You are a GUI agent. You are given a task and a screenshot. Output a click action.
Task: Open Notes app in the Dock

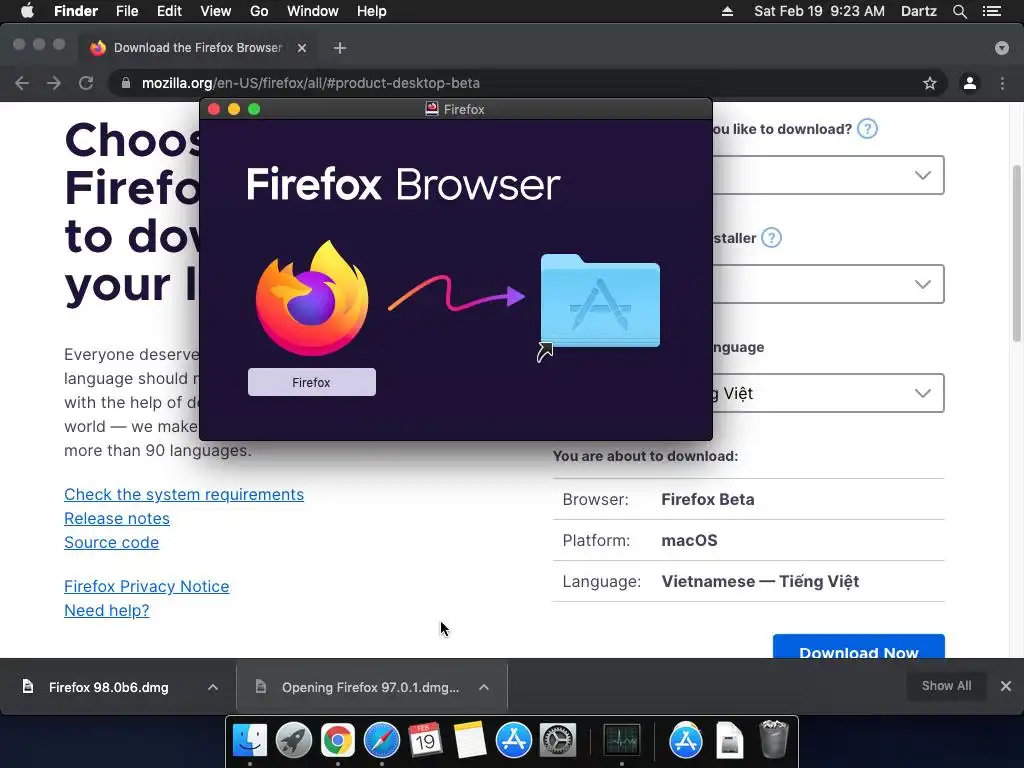click(470, 741)
